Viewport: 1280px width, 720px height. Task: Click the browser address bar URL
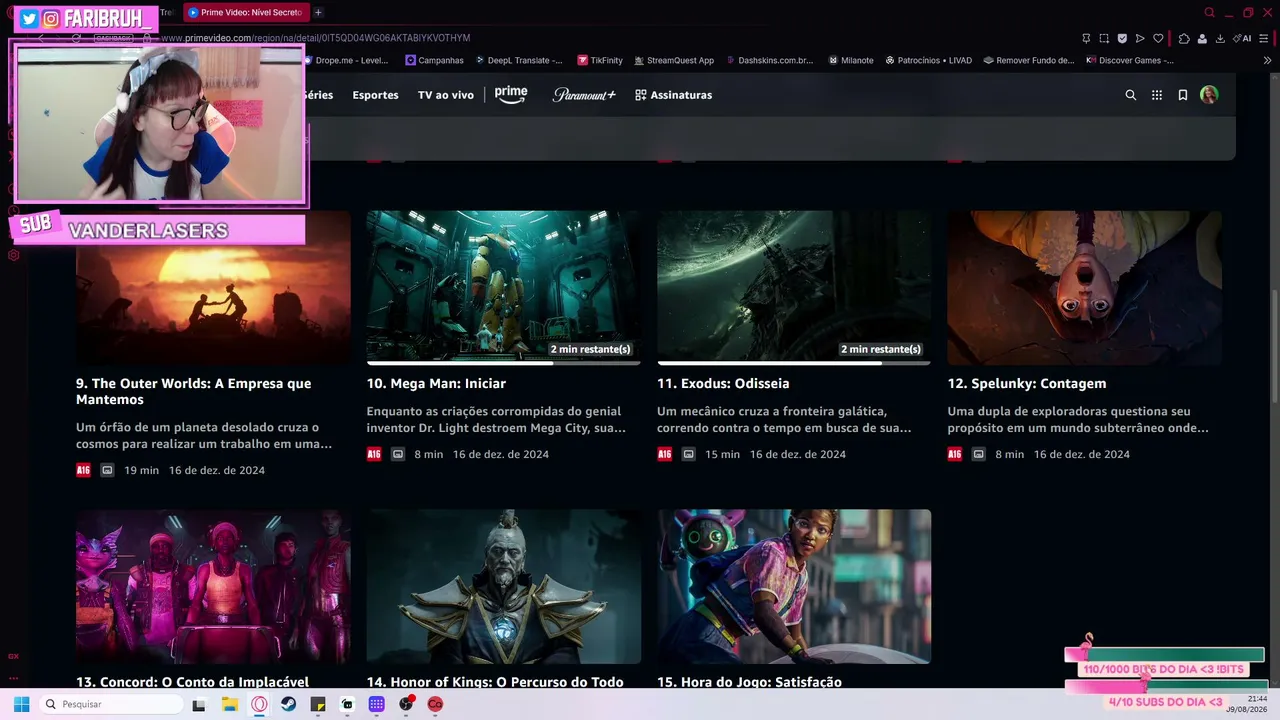[x=316, y=38]
